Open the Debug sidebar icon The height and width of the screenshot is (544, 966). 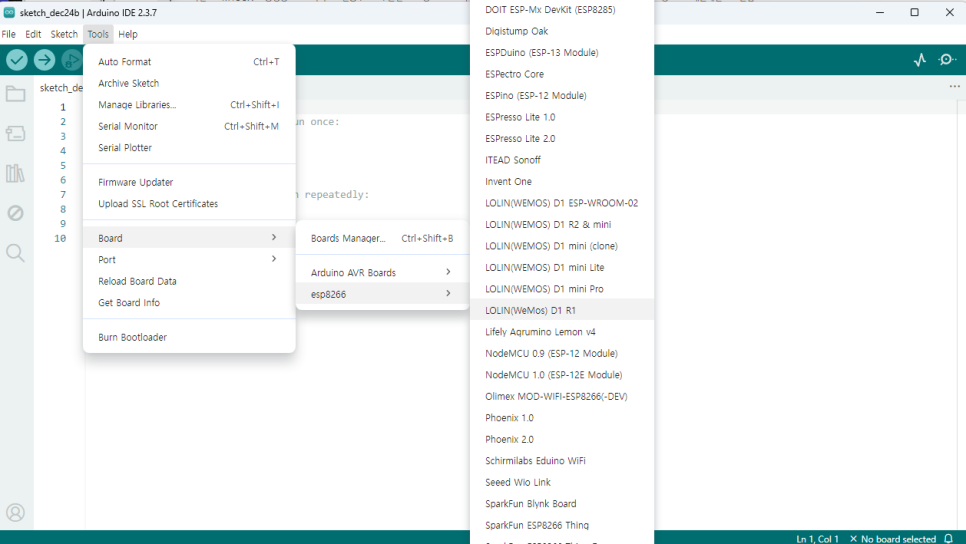point(15,213)
